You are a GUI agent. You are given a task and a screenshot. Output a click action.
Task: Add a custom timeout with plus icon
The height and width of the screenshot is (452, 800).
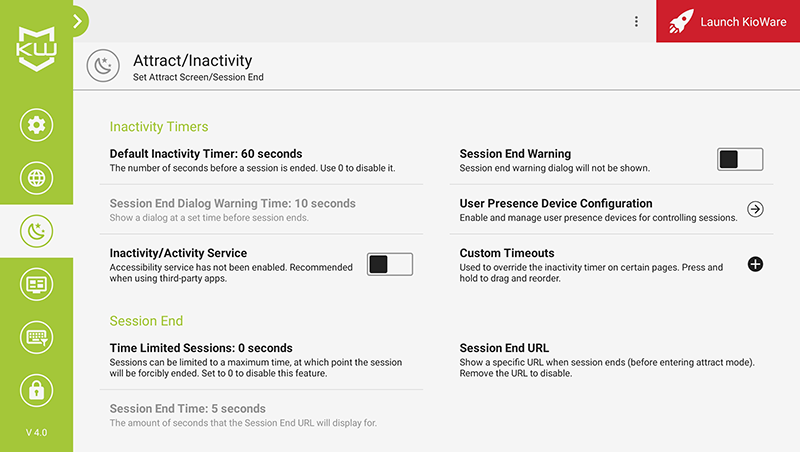pyautogui.click(x=755, y=264)
